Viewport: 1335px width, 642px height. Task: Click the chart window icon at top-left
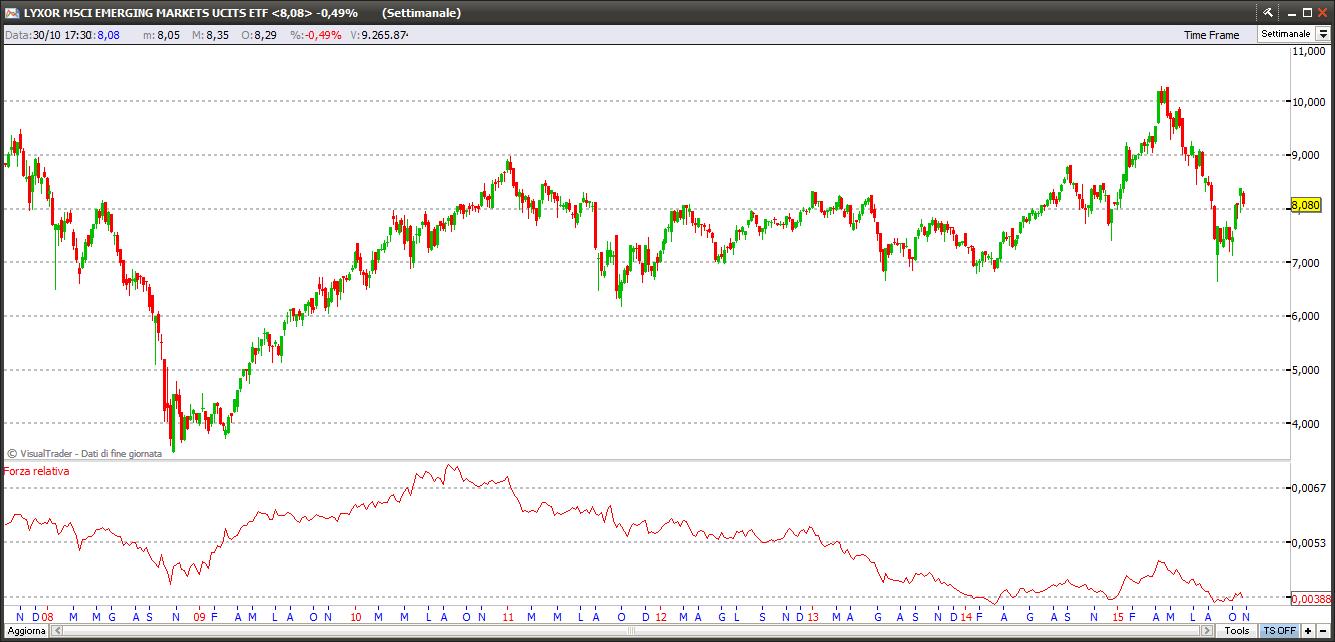point(12,13)
